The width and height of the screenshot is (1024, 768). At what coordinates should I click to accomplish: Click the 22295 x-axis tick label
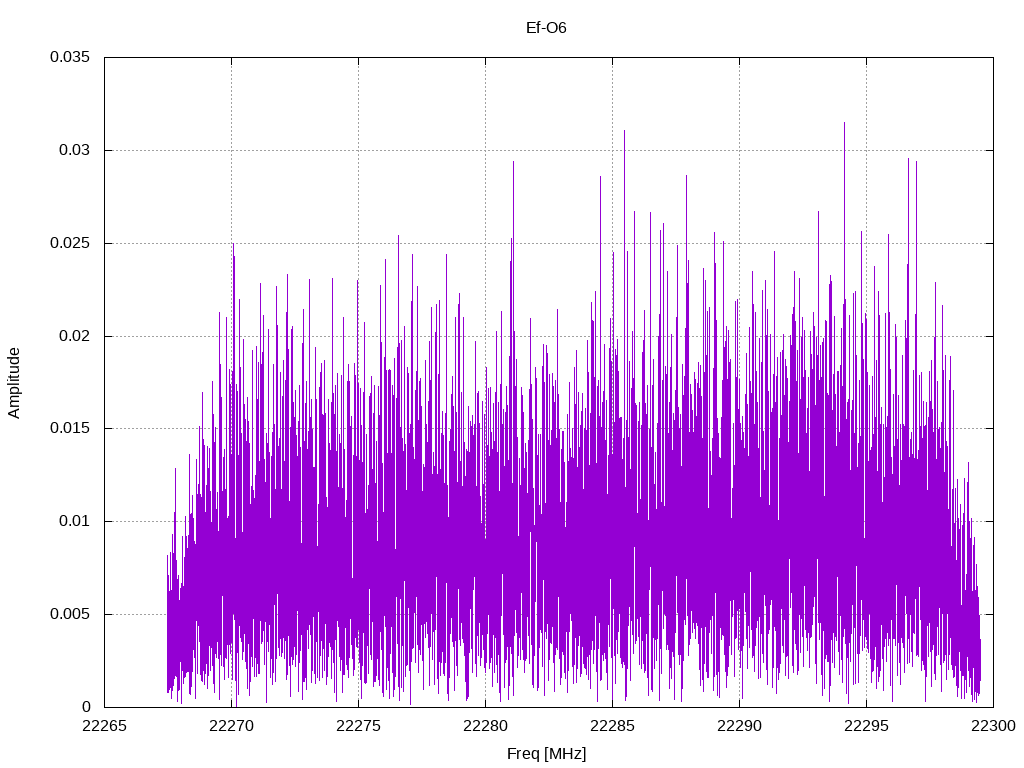point(867,726)
